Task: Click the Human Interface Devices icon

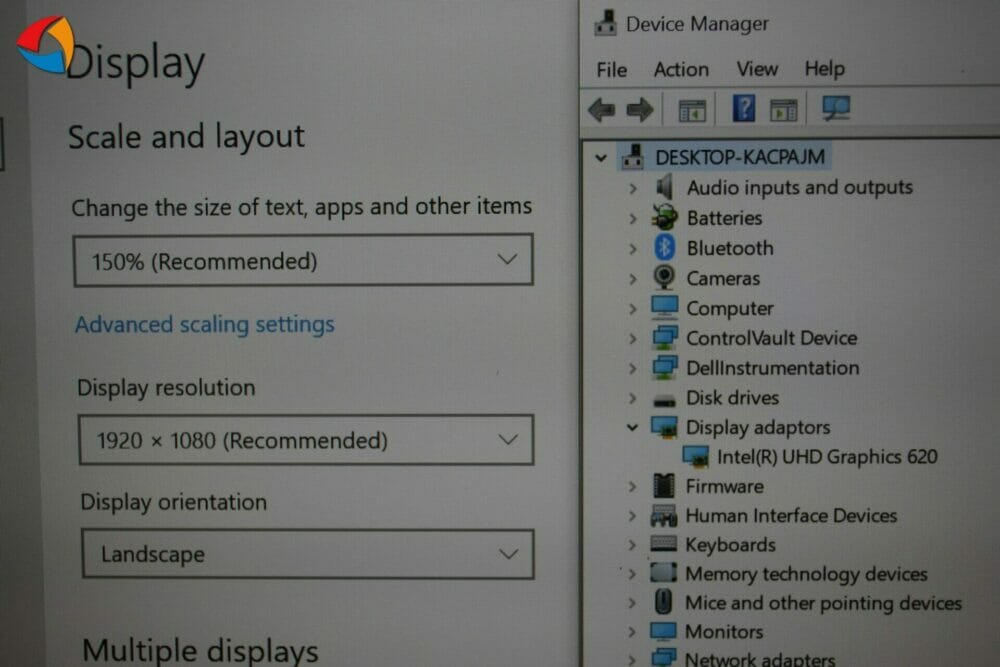Action: [664, 515]
